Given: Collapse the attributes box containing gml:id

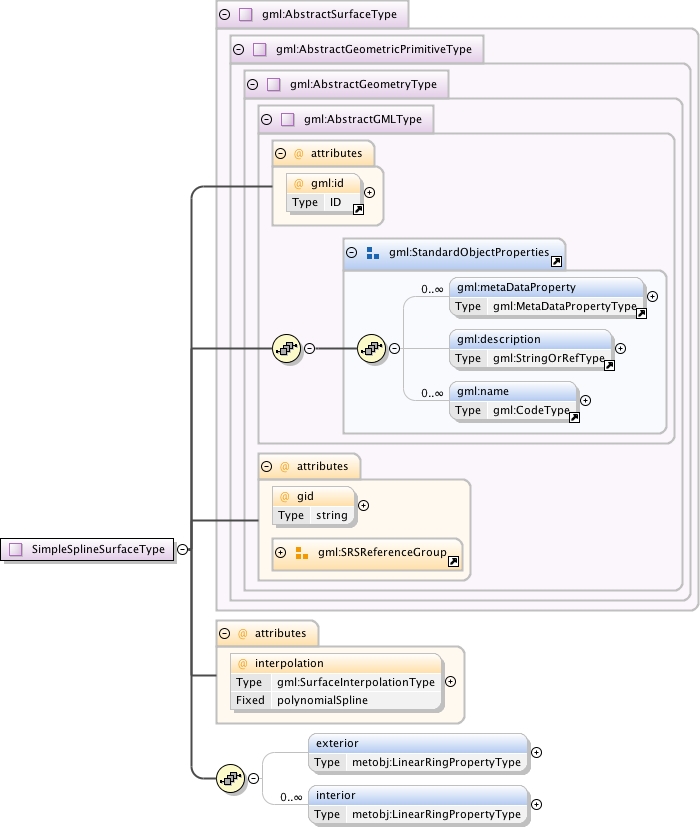Looking at the screenshot, I should [x=281, y=153].
